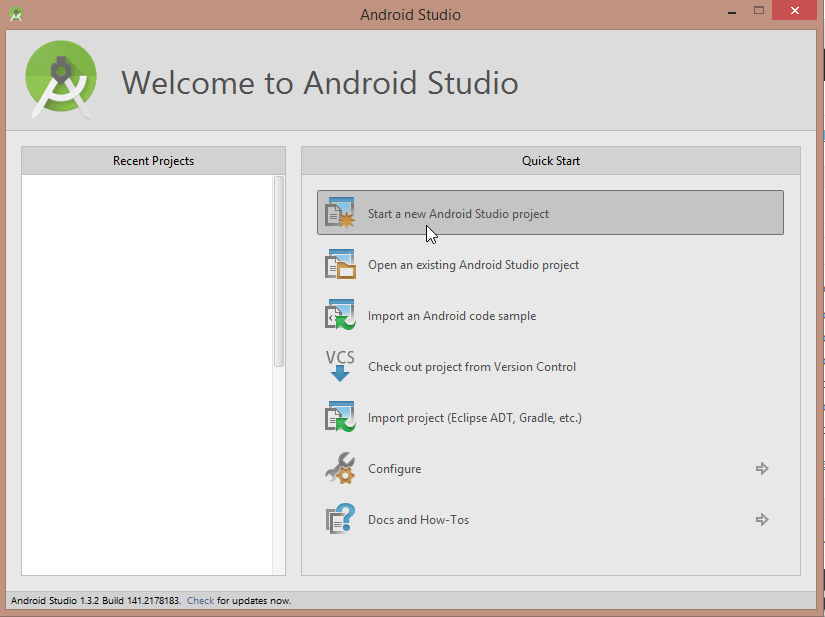Click the import code sample icon
Viewport: 825px width, 617px height.
coord(340,315)
